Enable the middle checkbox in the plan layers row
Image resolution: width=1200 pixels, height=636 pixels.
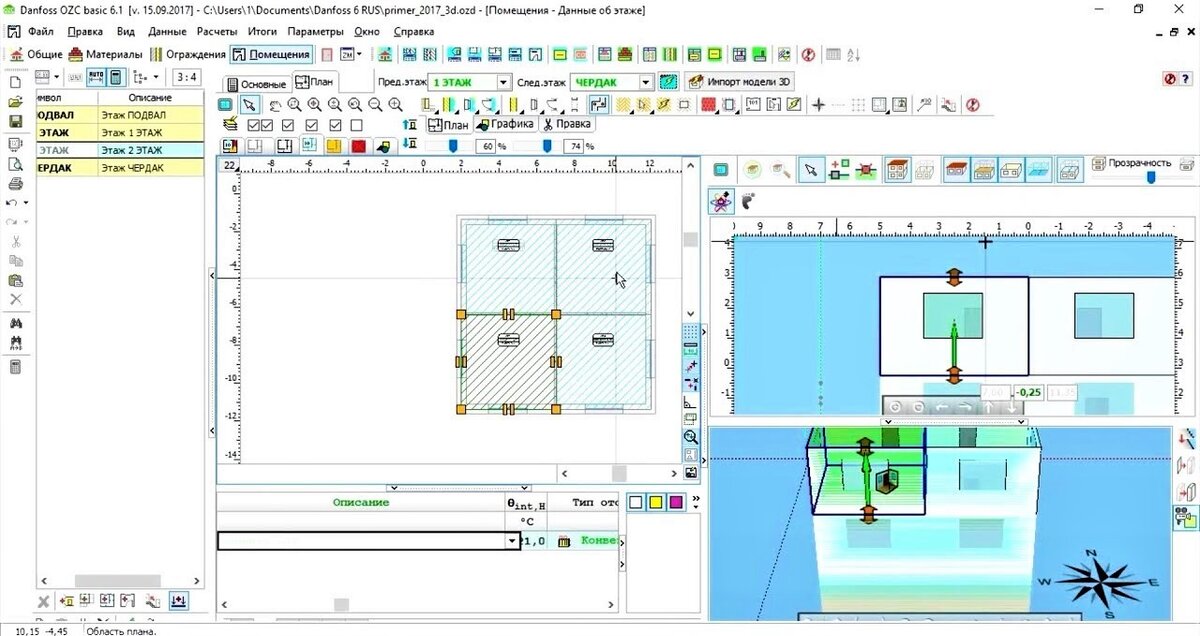[310, 124]
